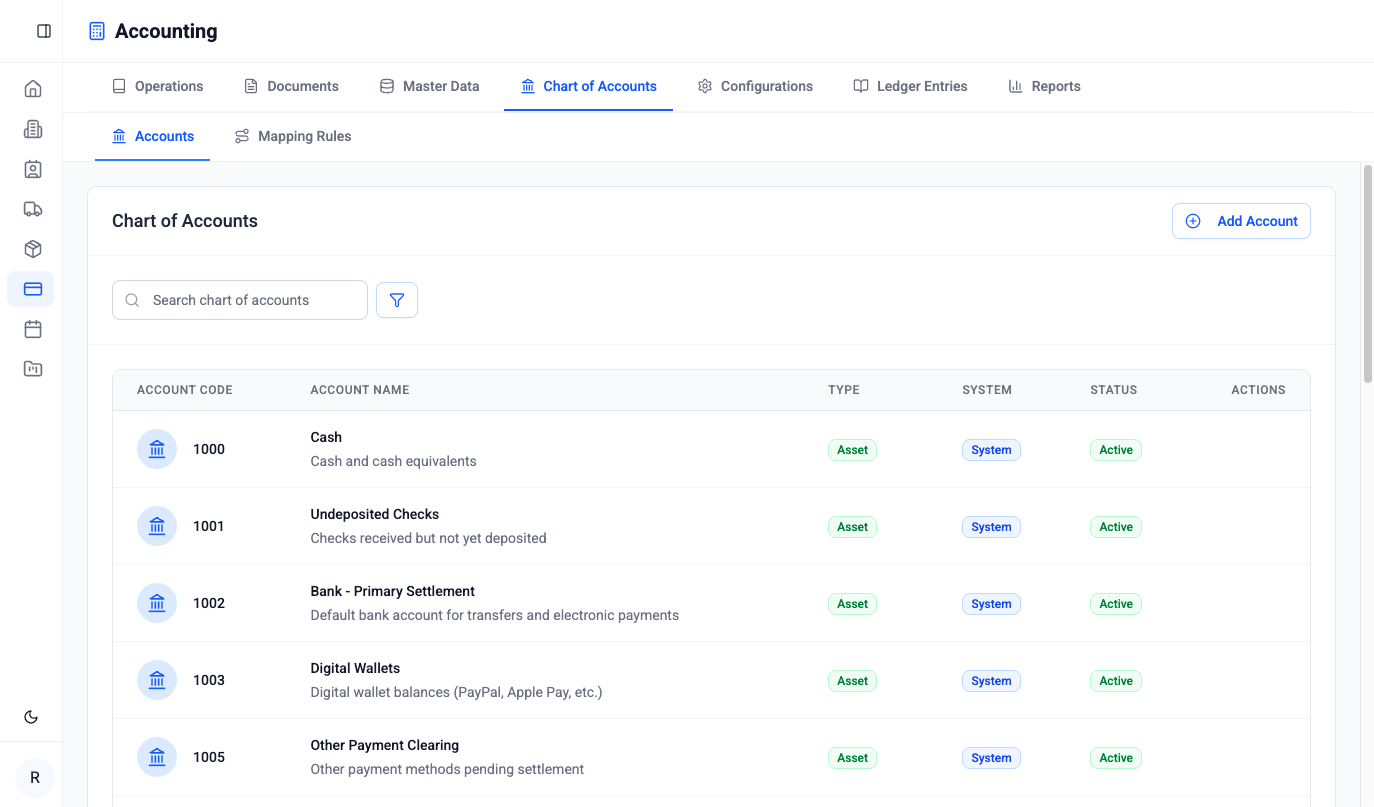Toggle dark mode moon icon

tap(31, 717)
